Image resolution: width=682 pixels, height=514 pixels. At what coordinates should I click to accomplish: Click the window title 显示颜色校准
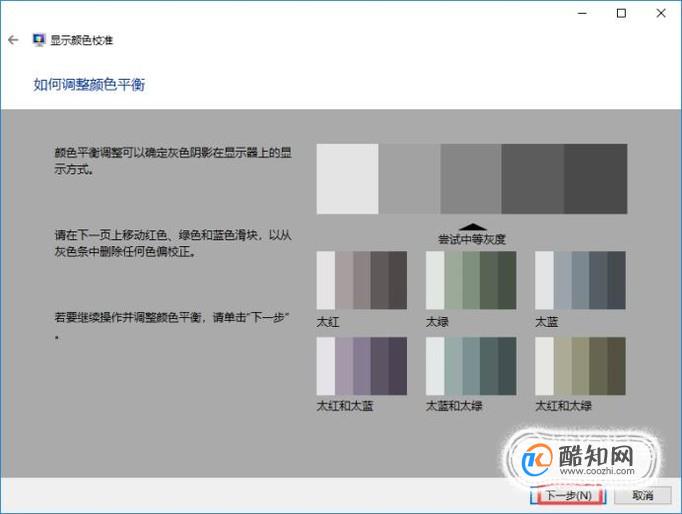(x=82, y=40)
